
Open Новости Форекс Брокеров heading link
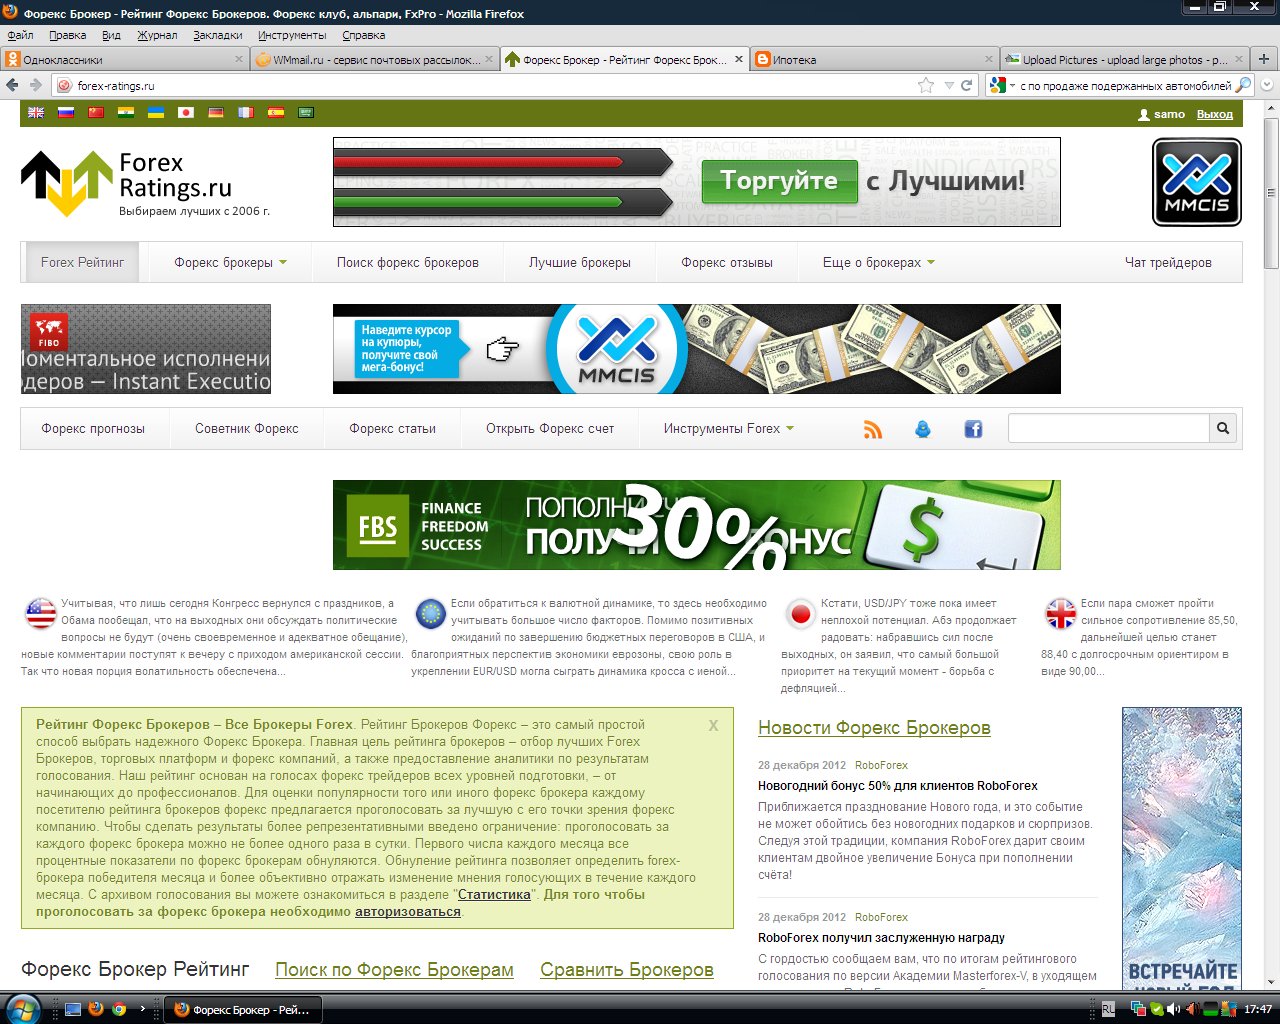pyautogui.click(x=874, y=728)
